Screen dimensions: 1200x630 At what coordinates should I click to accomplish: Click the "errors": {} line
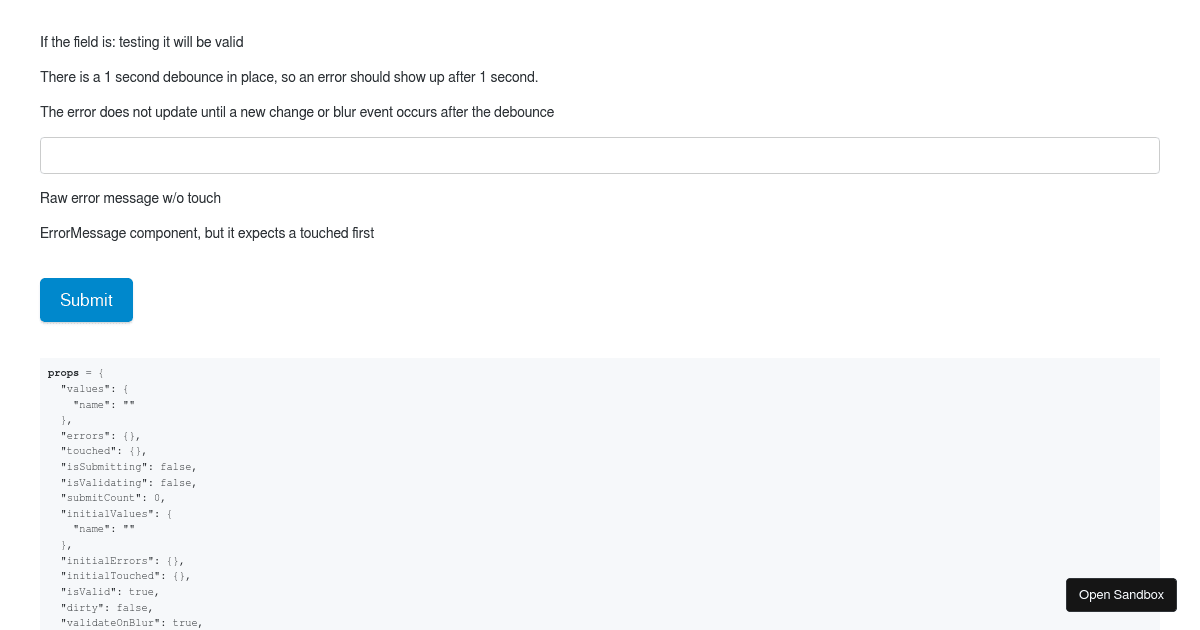101,435
